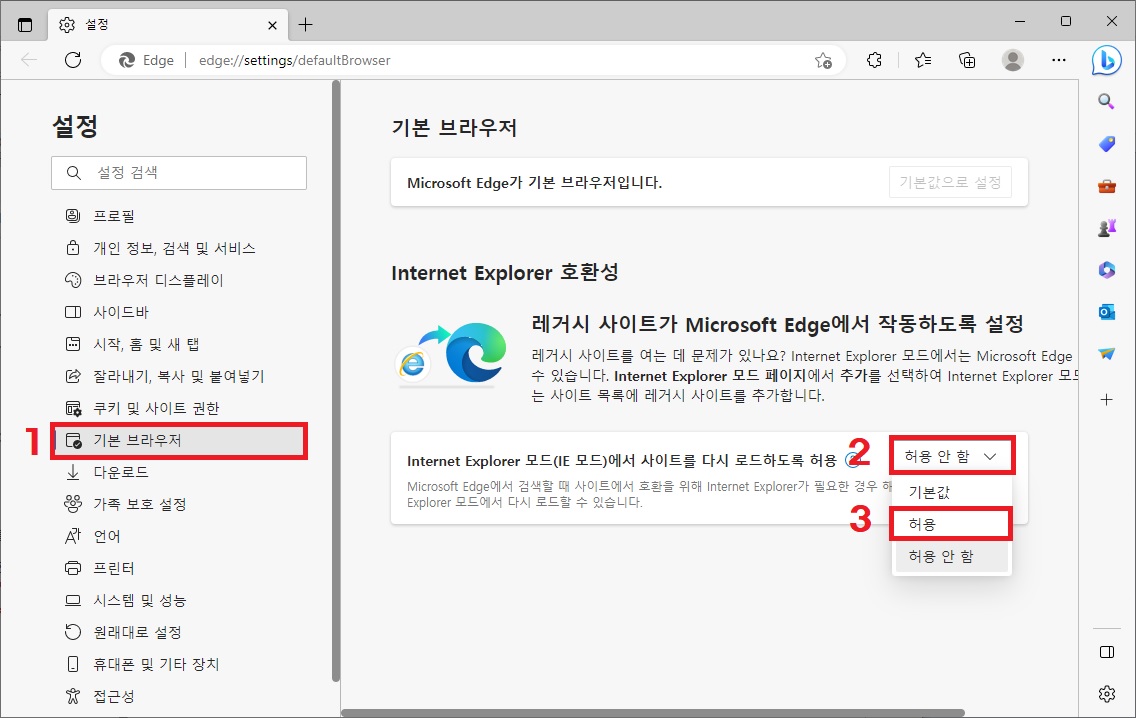The image size is (1136, 718).
Task: Add a sidebar app with plus icon
Action: (1106, 399)
